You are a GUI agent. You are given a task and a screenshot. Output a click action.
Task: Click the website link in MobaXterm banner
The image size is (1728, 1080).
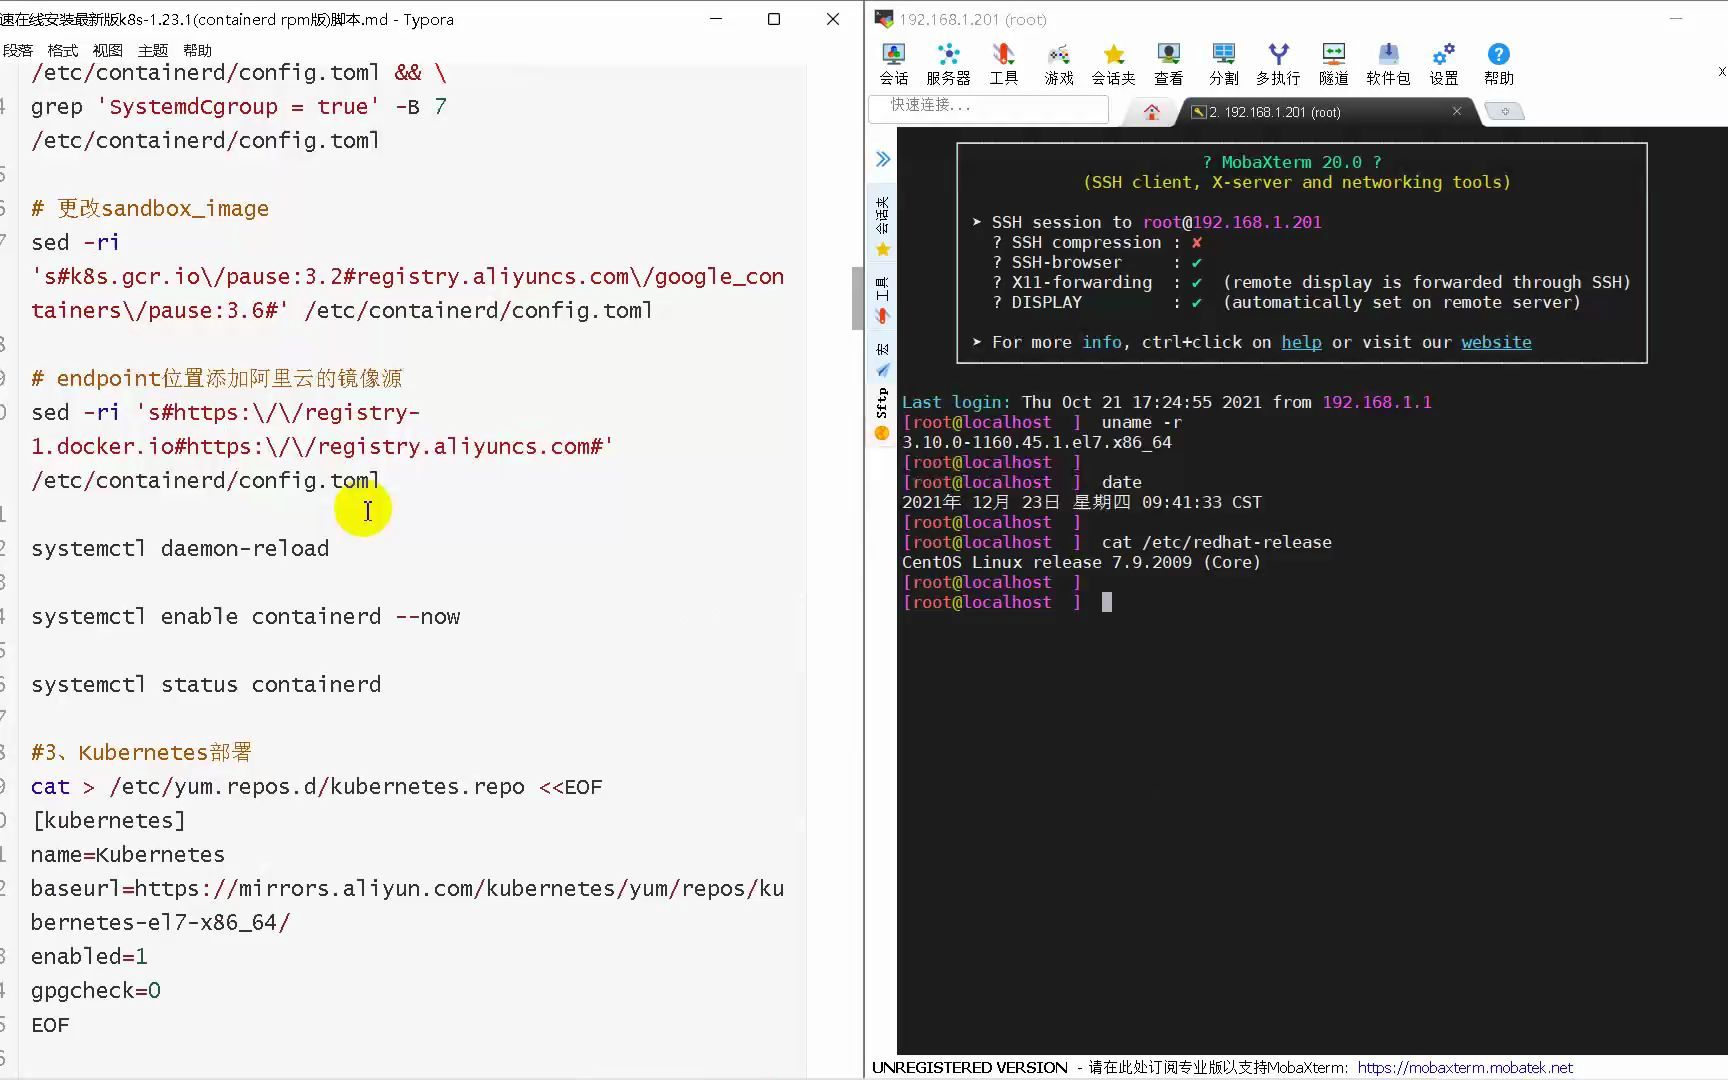point(1496,342)
